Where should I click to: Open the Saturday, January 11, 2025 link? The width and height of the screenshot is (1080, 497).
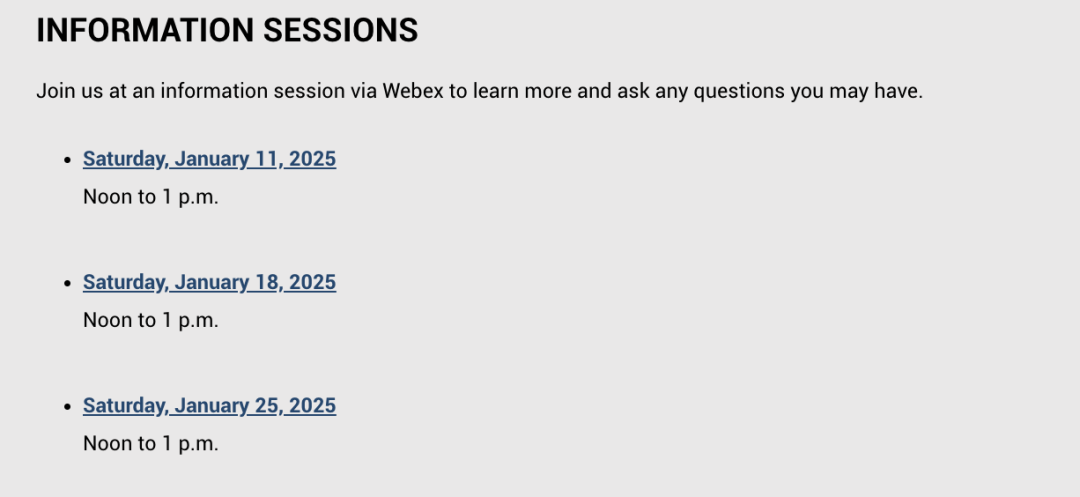click(209, 159)
